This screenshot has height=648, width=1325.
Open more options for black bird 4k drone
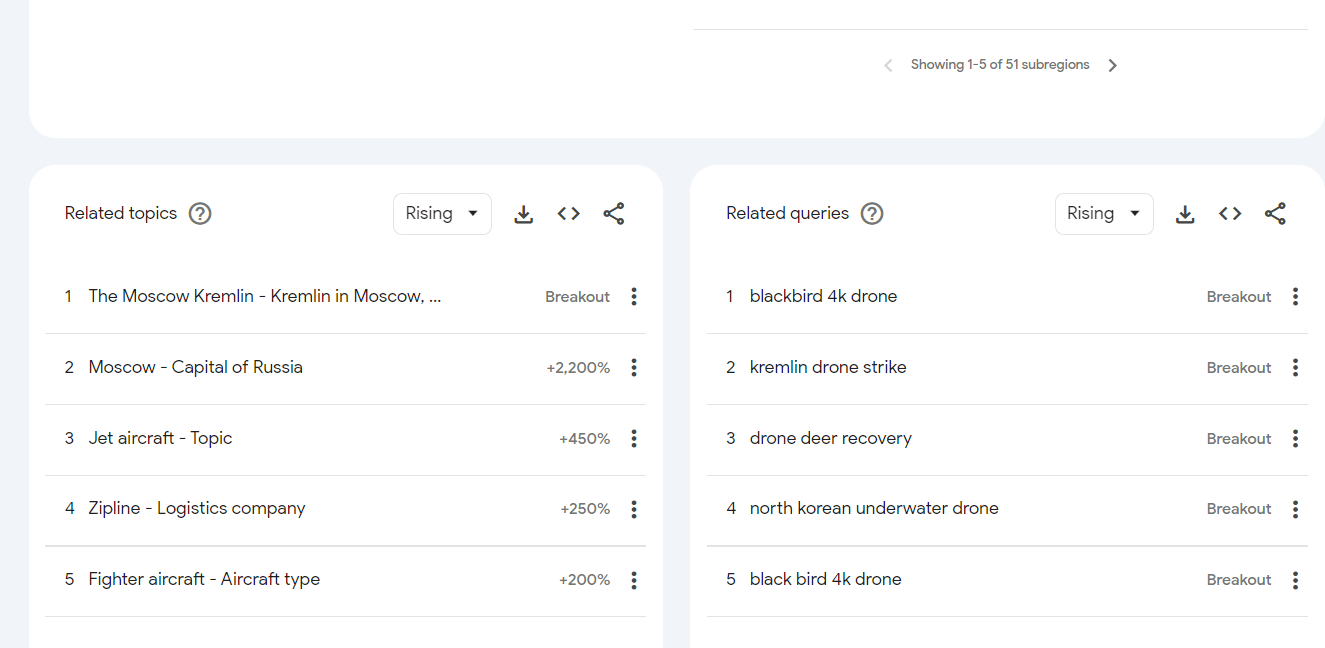tap(1295, 580)
